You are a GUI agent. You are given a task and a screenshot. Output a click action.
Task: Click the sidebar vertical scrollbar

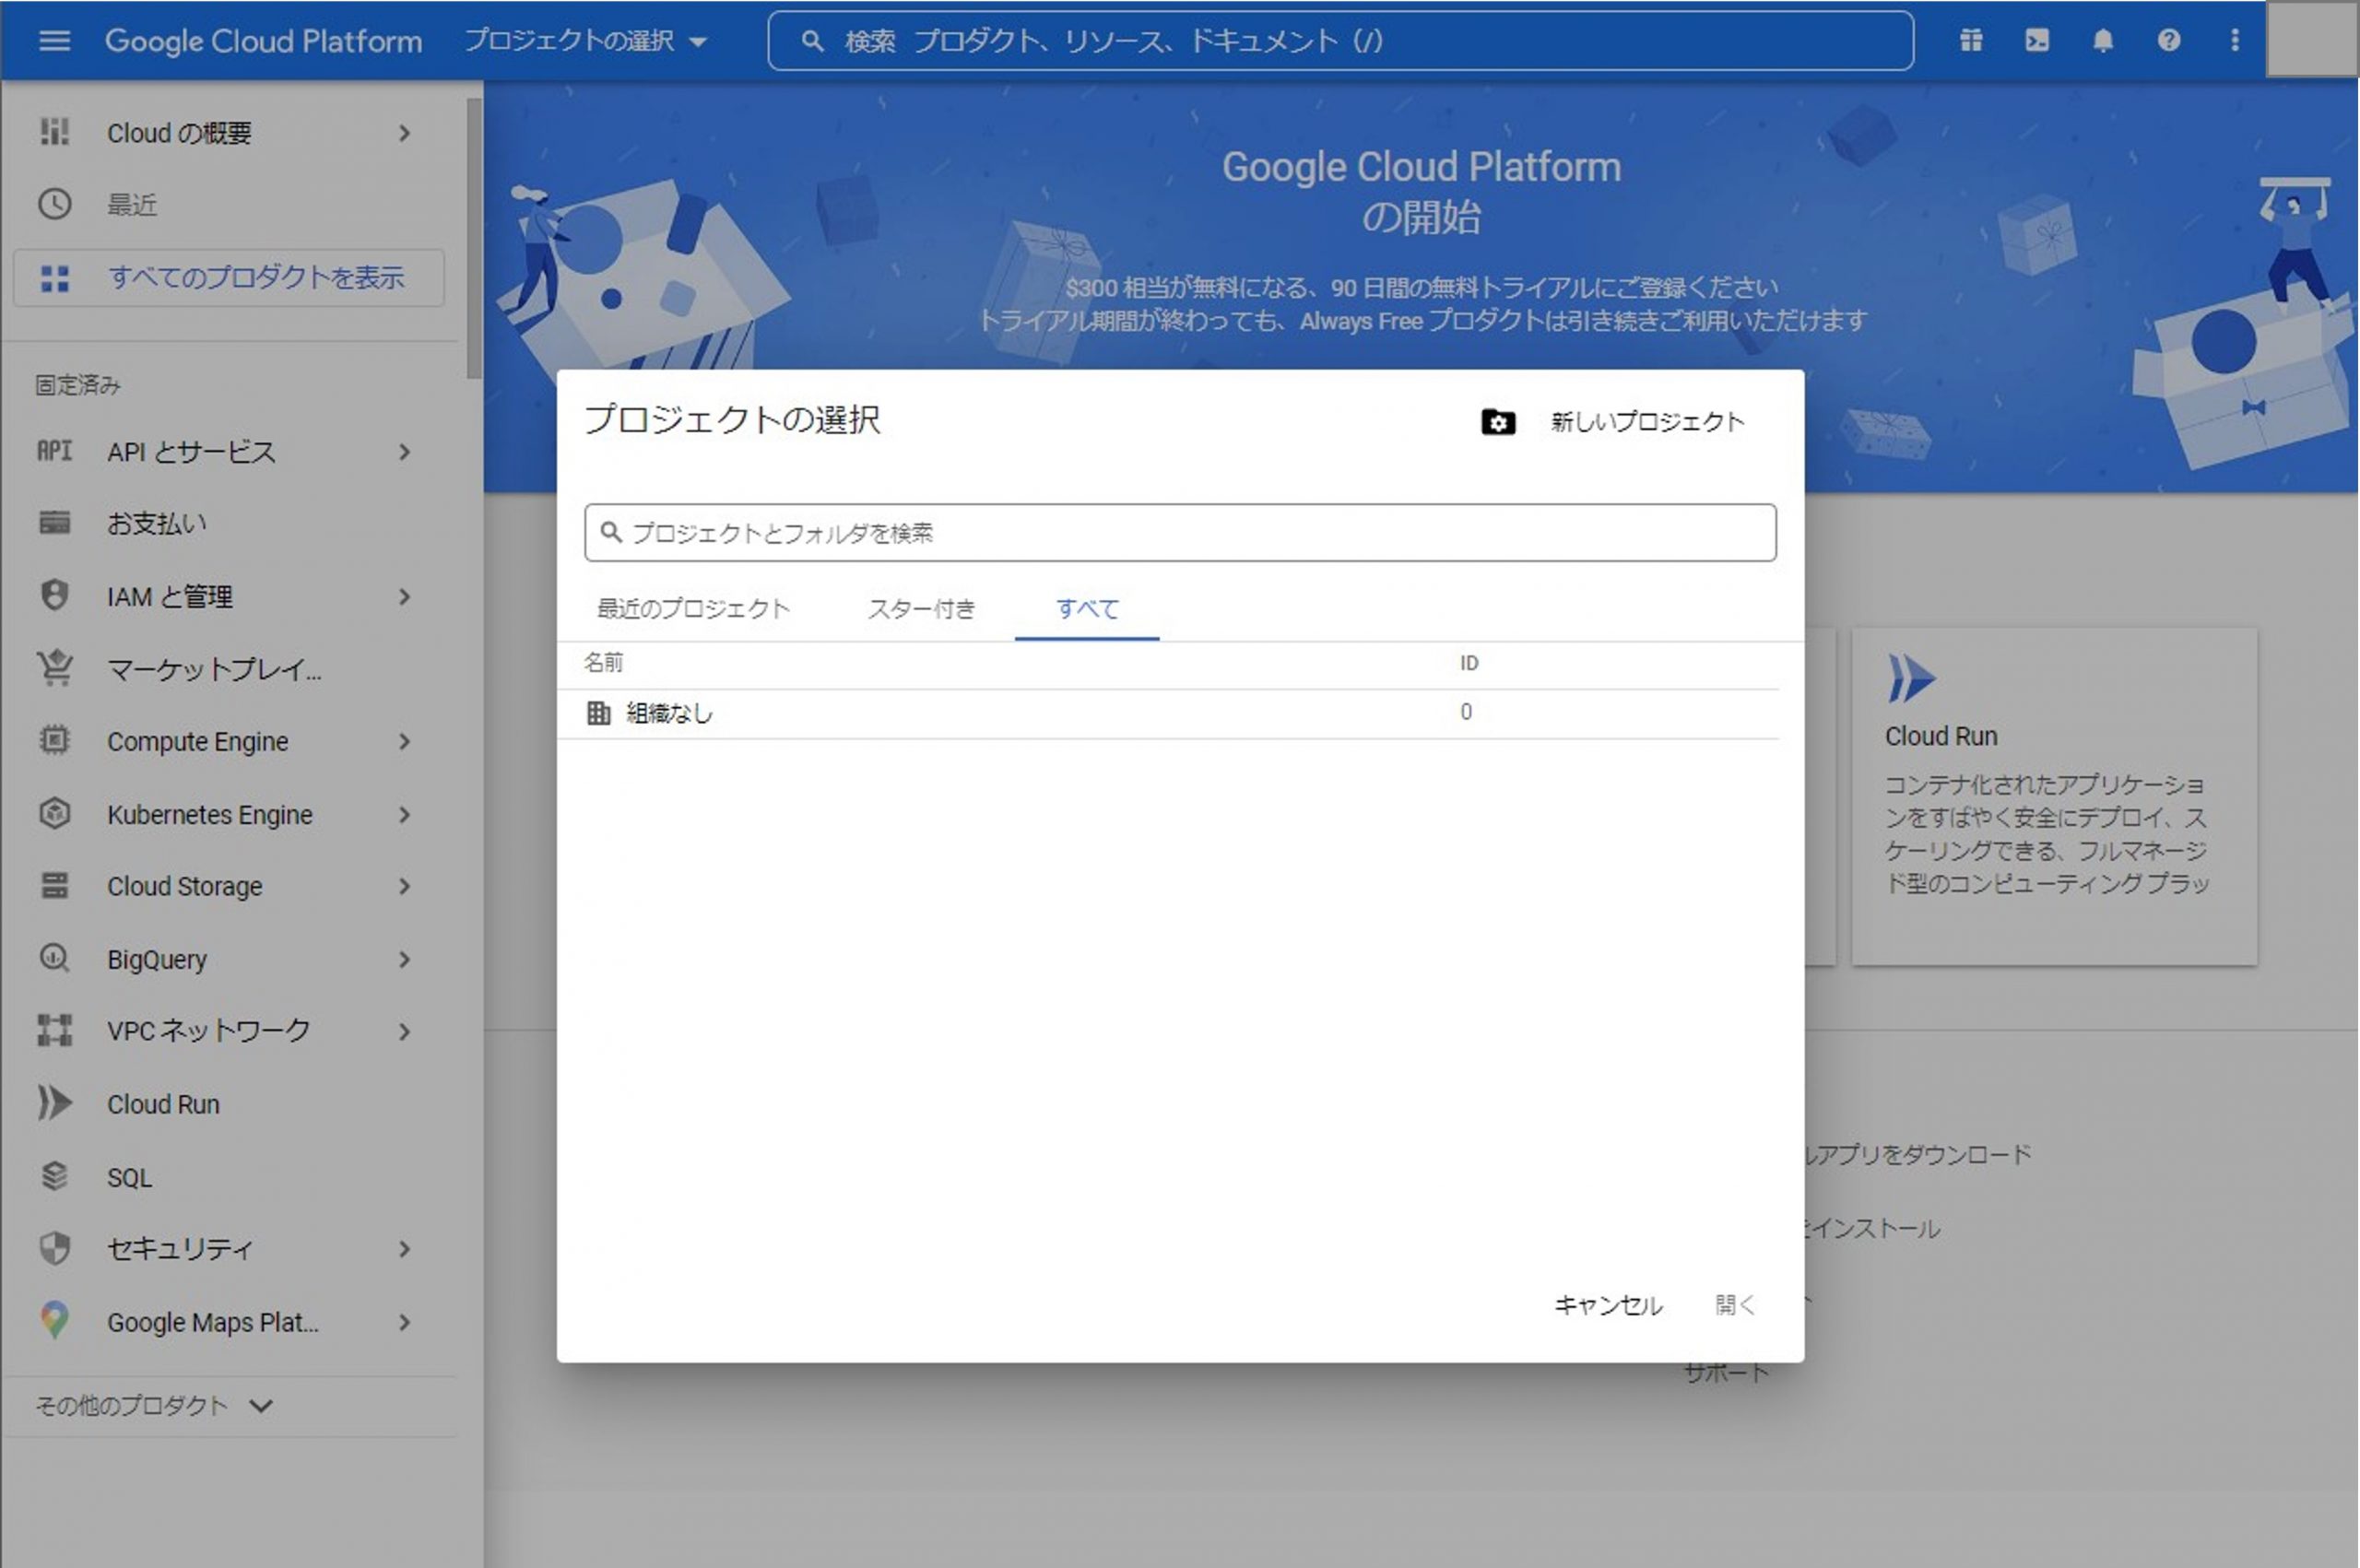tap(474, 238)
